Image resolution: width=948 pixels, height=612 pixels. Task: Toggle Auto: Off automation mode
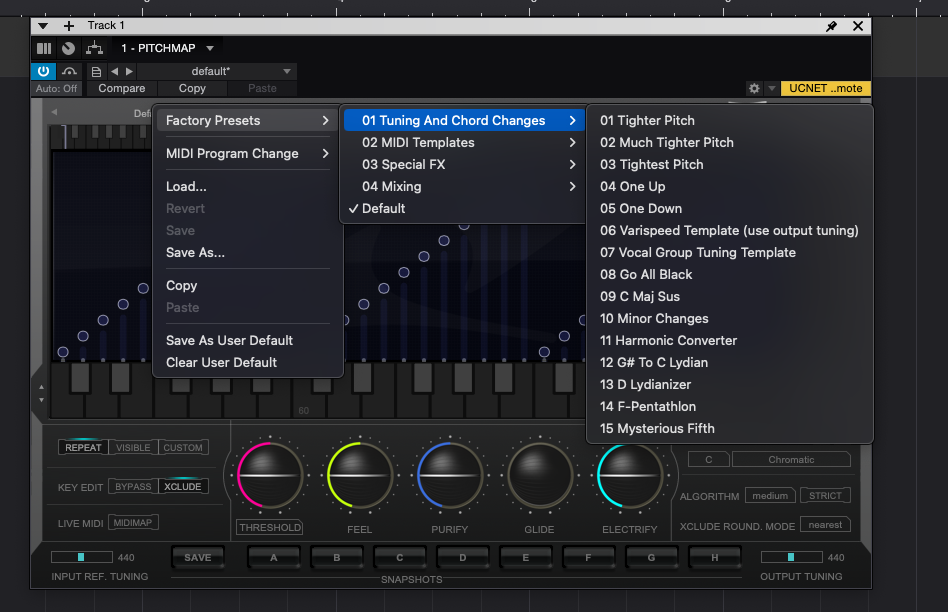pos(56,88)
